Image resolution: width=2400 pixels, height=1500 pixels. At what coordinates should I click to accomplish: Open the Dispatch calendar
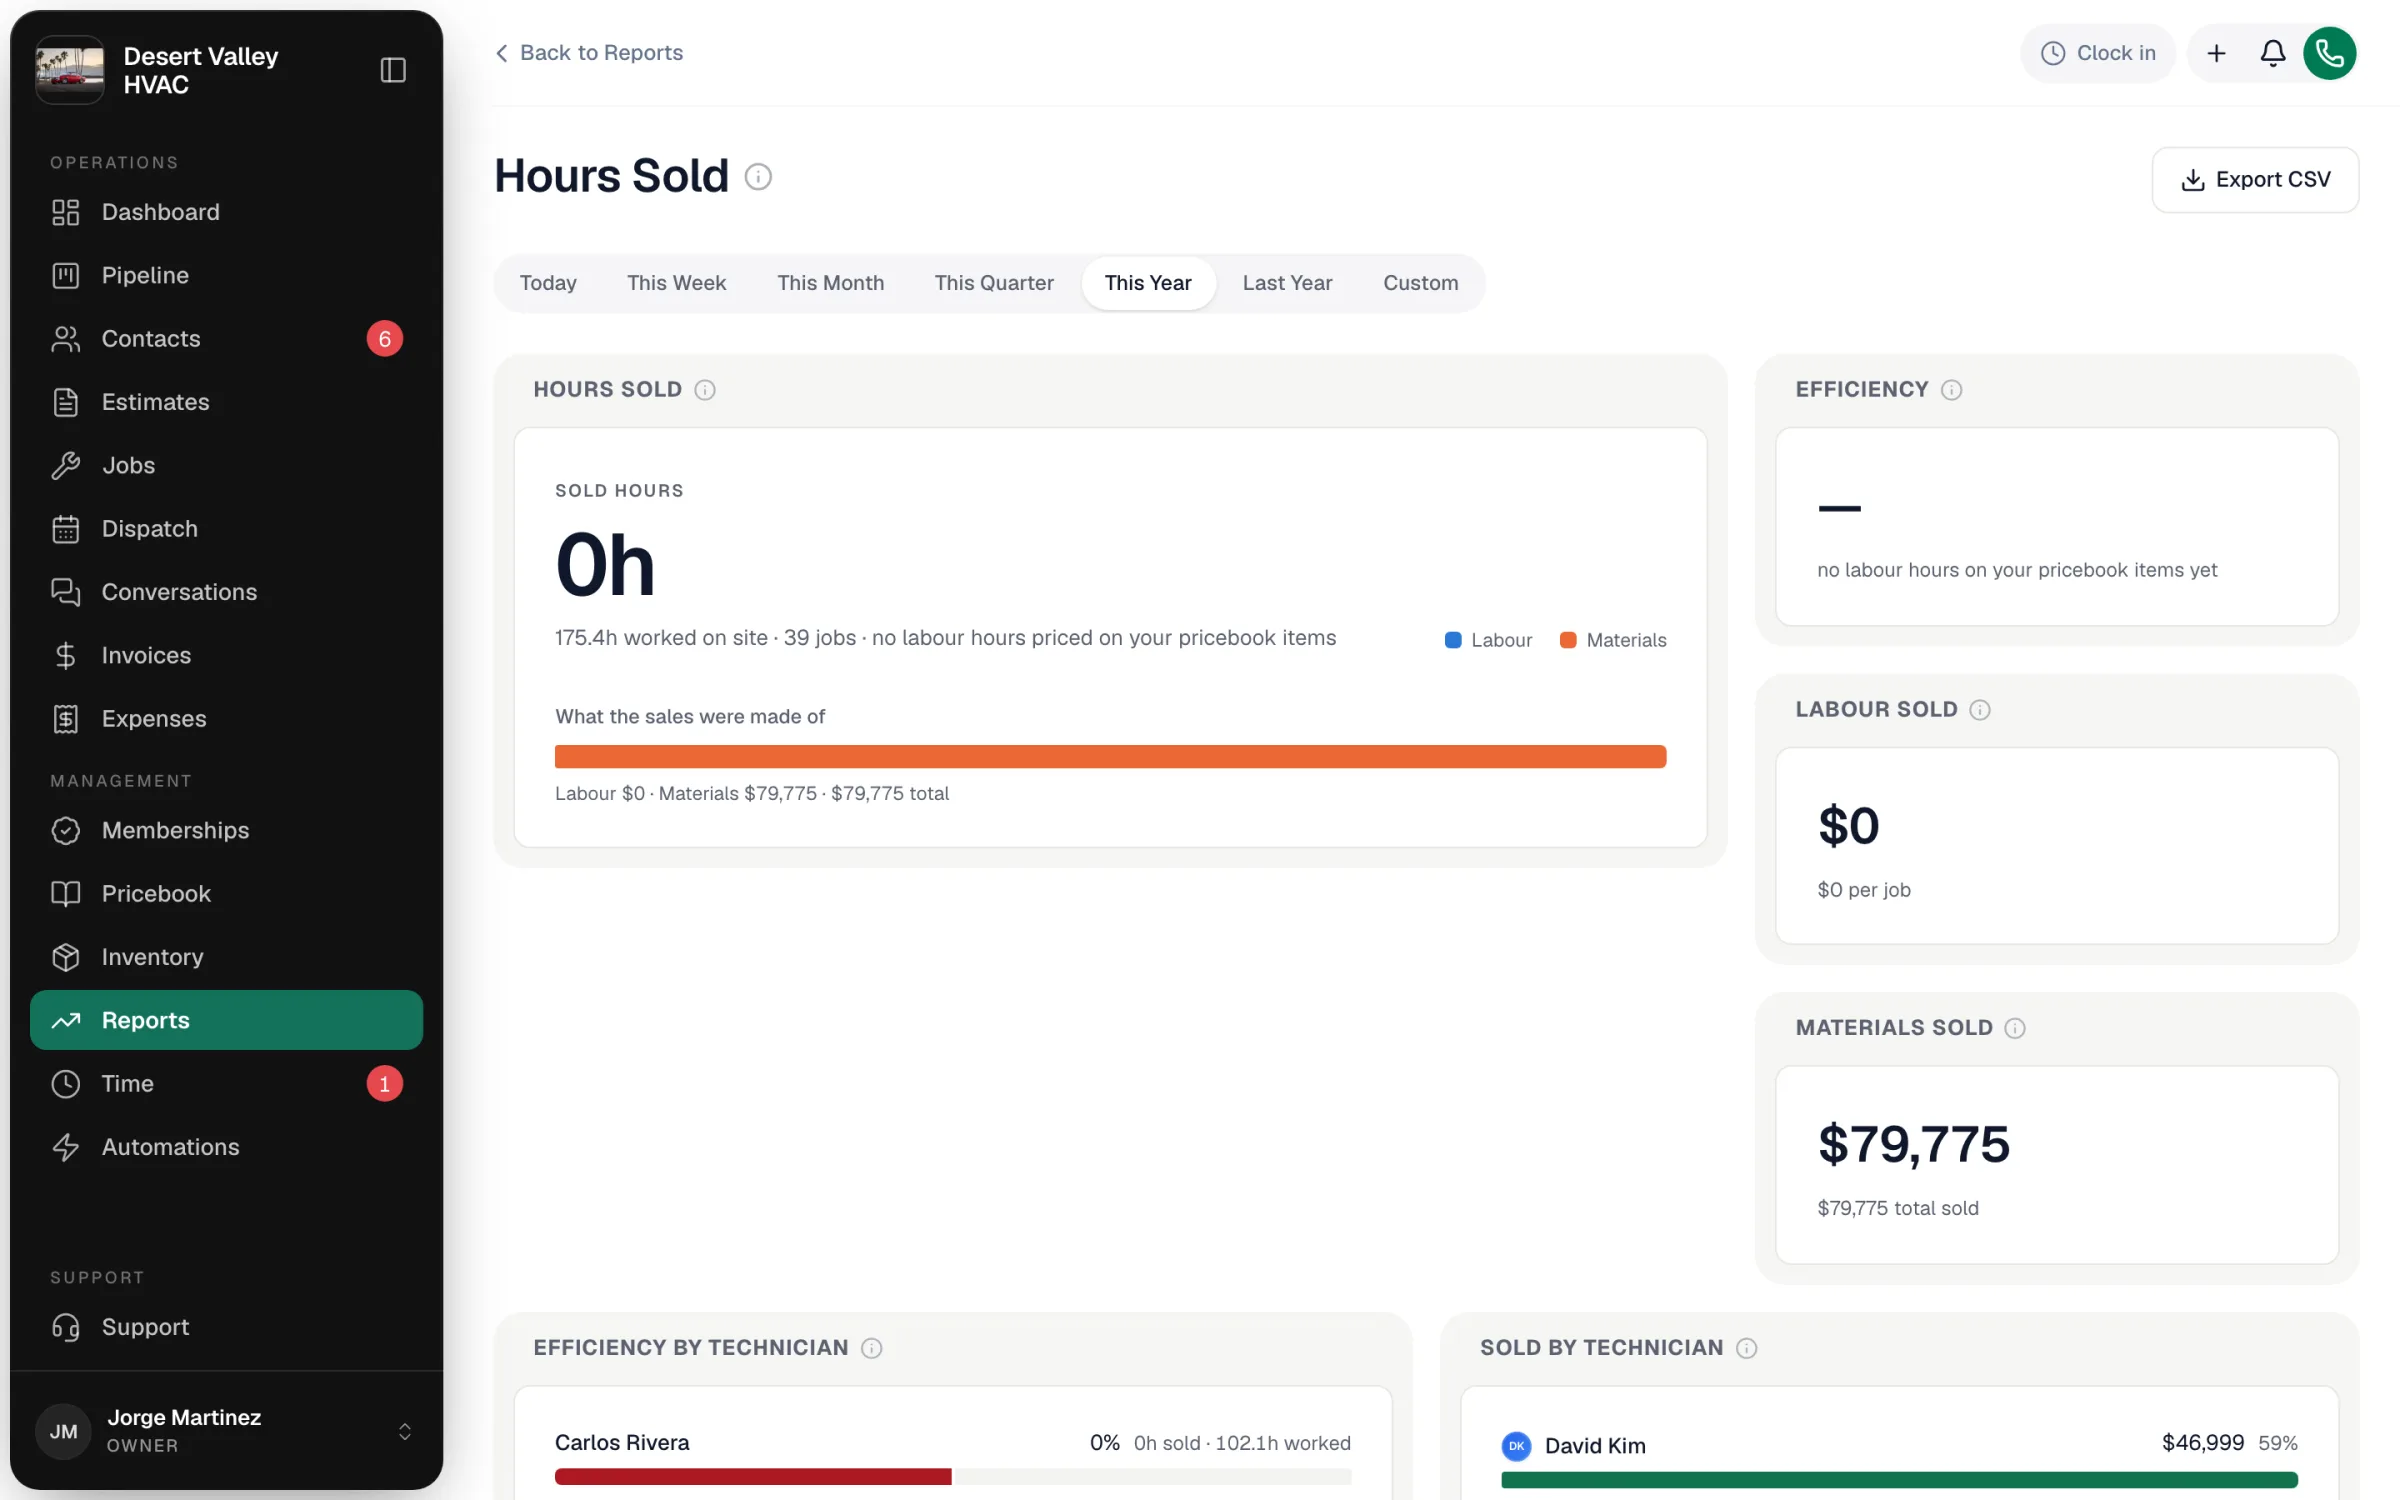226,529
